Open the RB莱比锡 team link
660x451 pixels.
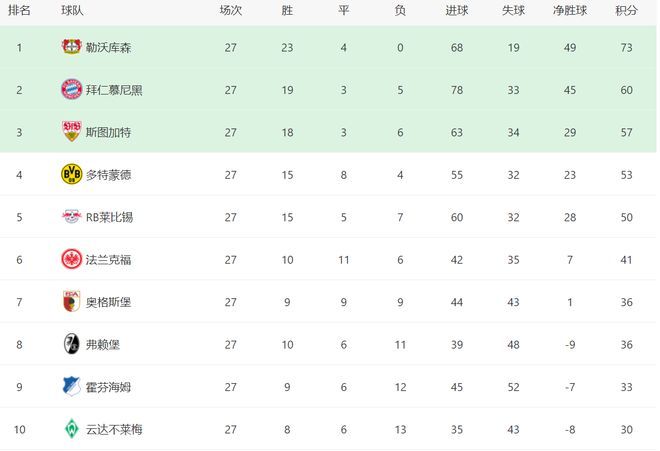[x=109, y=217]
